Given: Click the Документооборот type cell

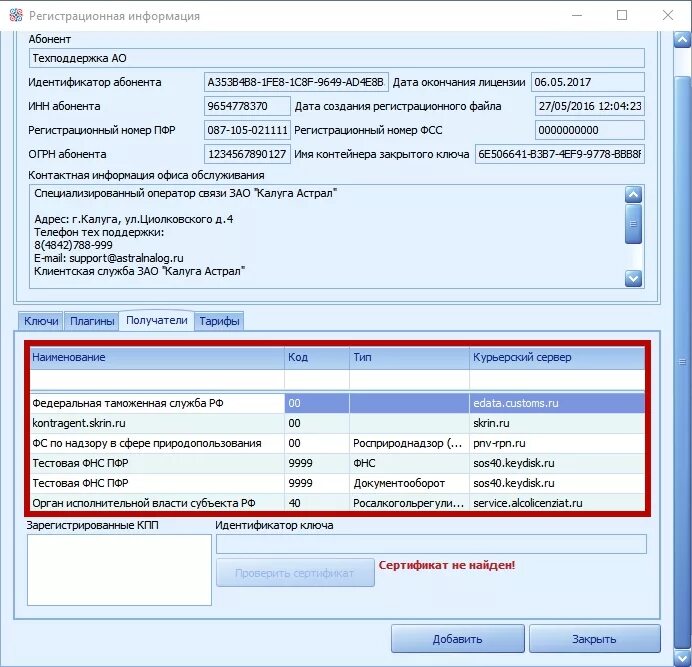Looking at the screenshot, I should (410, 483).
